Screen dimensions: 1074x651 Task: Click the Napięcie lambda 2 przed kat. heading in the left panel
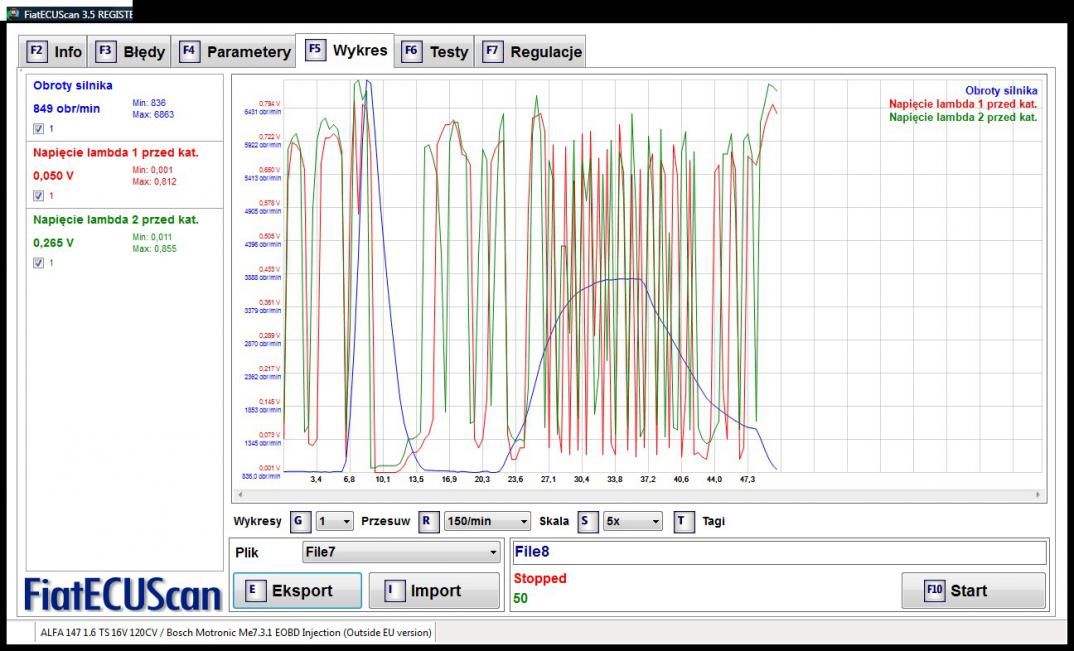116,220
